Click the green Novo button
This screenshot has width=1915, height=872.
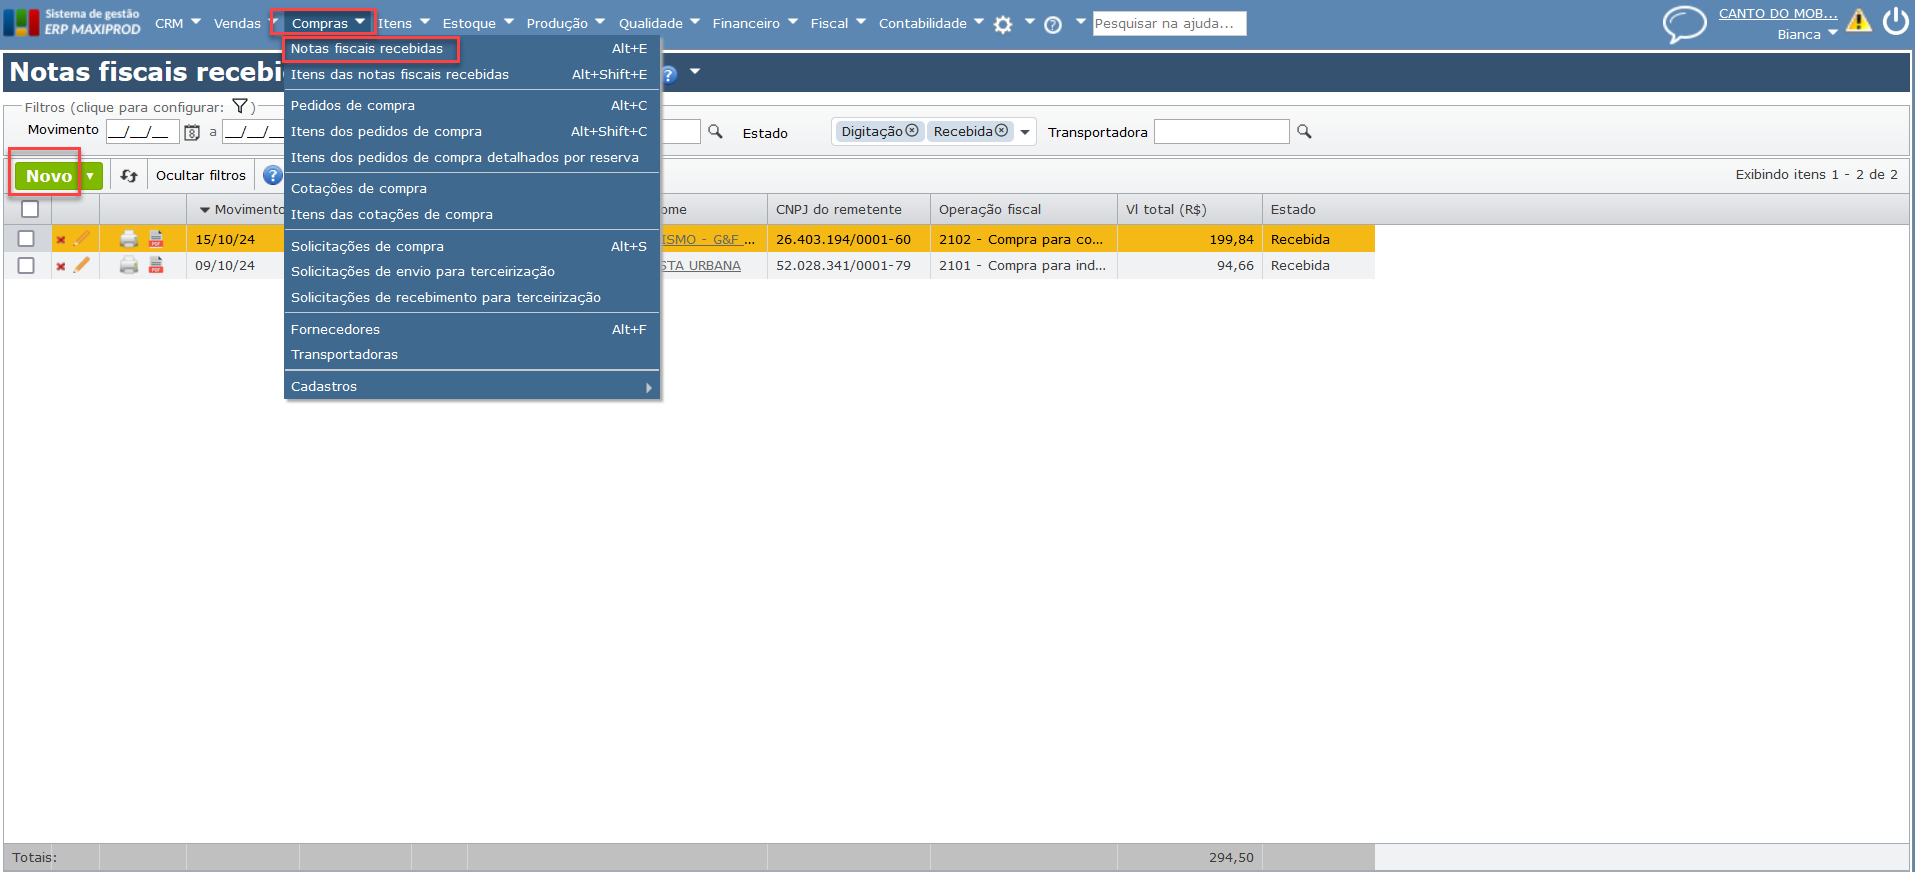pyautogui.click(x=48, y=176)
